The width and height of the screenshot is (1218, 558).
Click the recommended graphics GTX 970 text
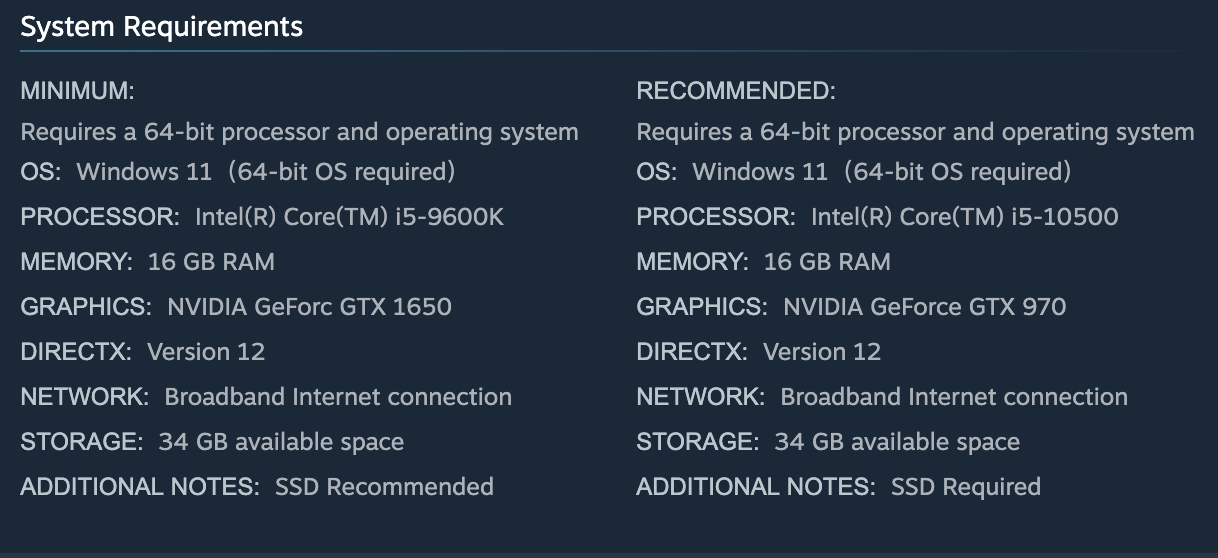click(925, 306)
